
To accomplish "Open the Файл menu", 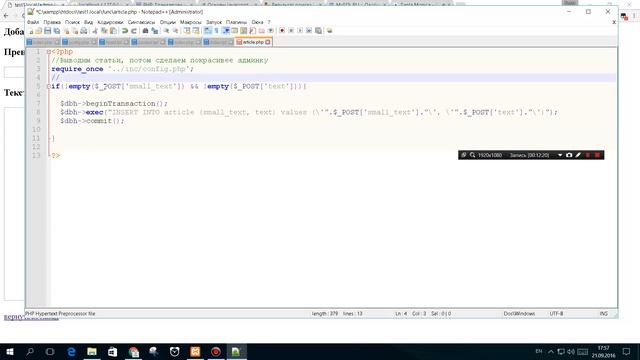I will click(33, 22).
